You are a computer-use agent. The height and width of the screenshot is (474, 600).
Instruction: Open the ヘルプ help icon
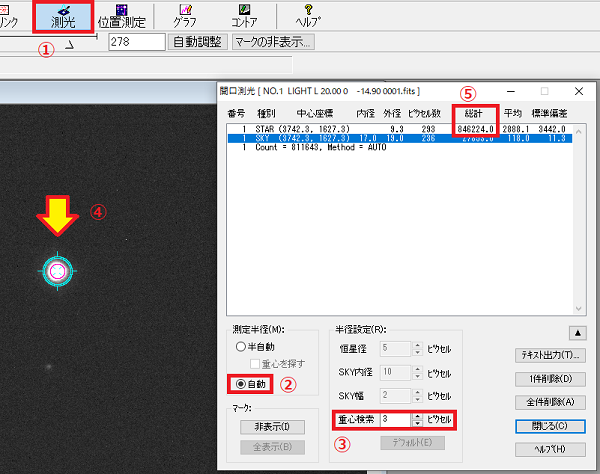click(x=308, y=16)
